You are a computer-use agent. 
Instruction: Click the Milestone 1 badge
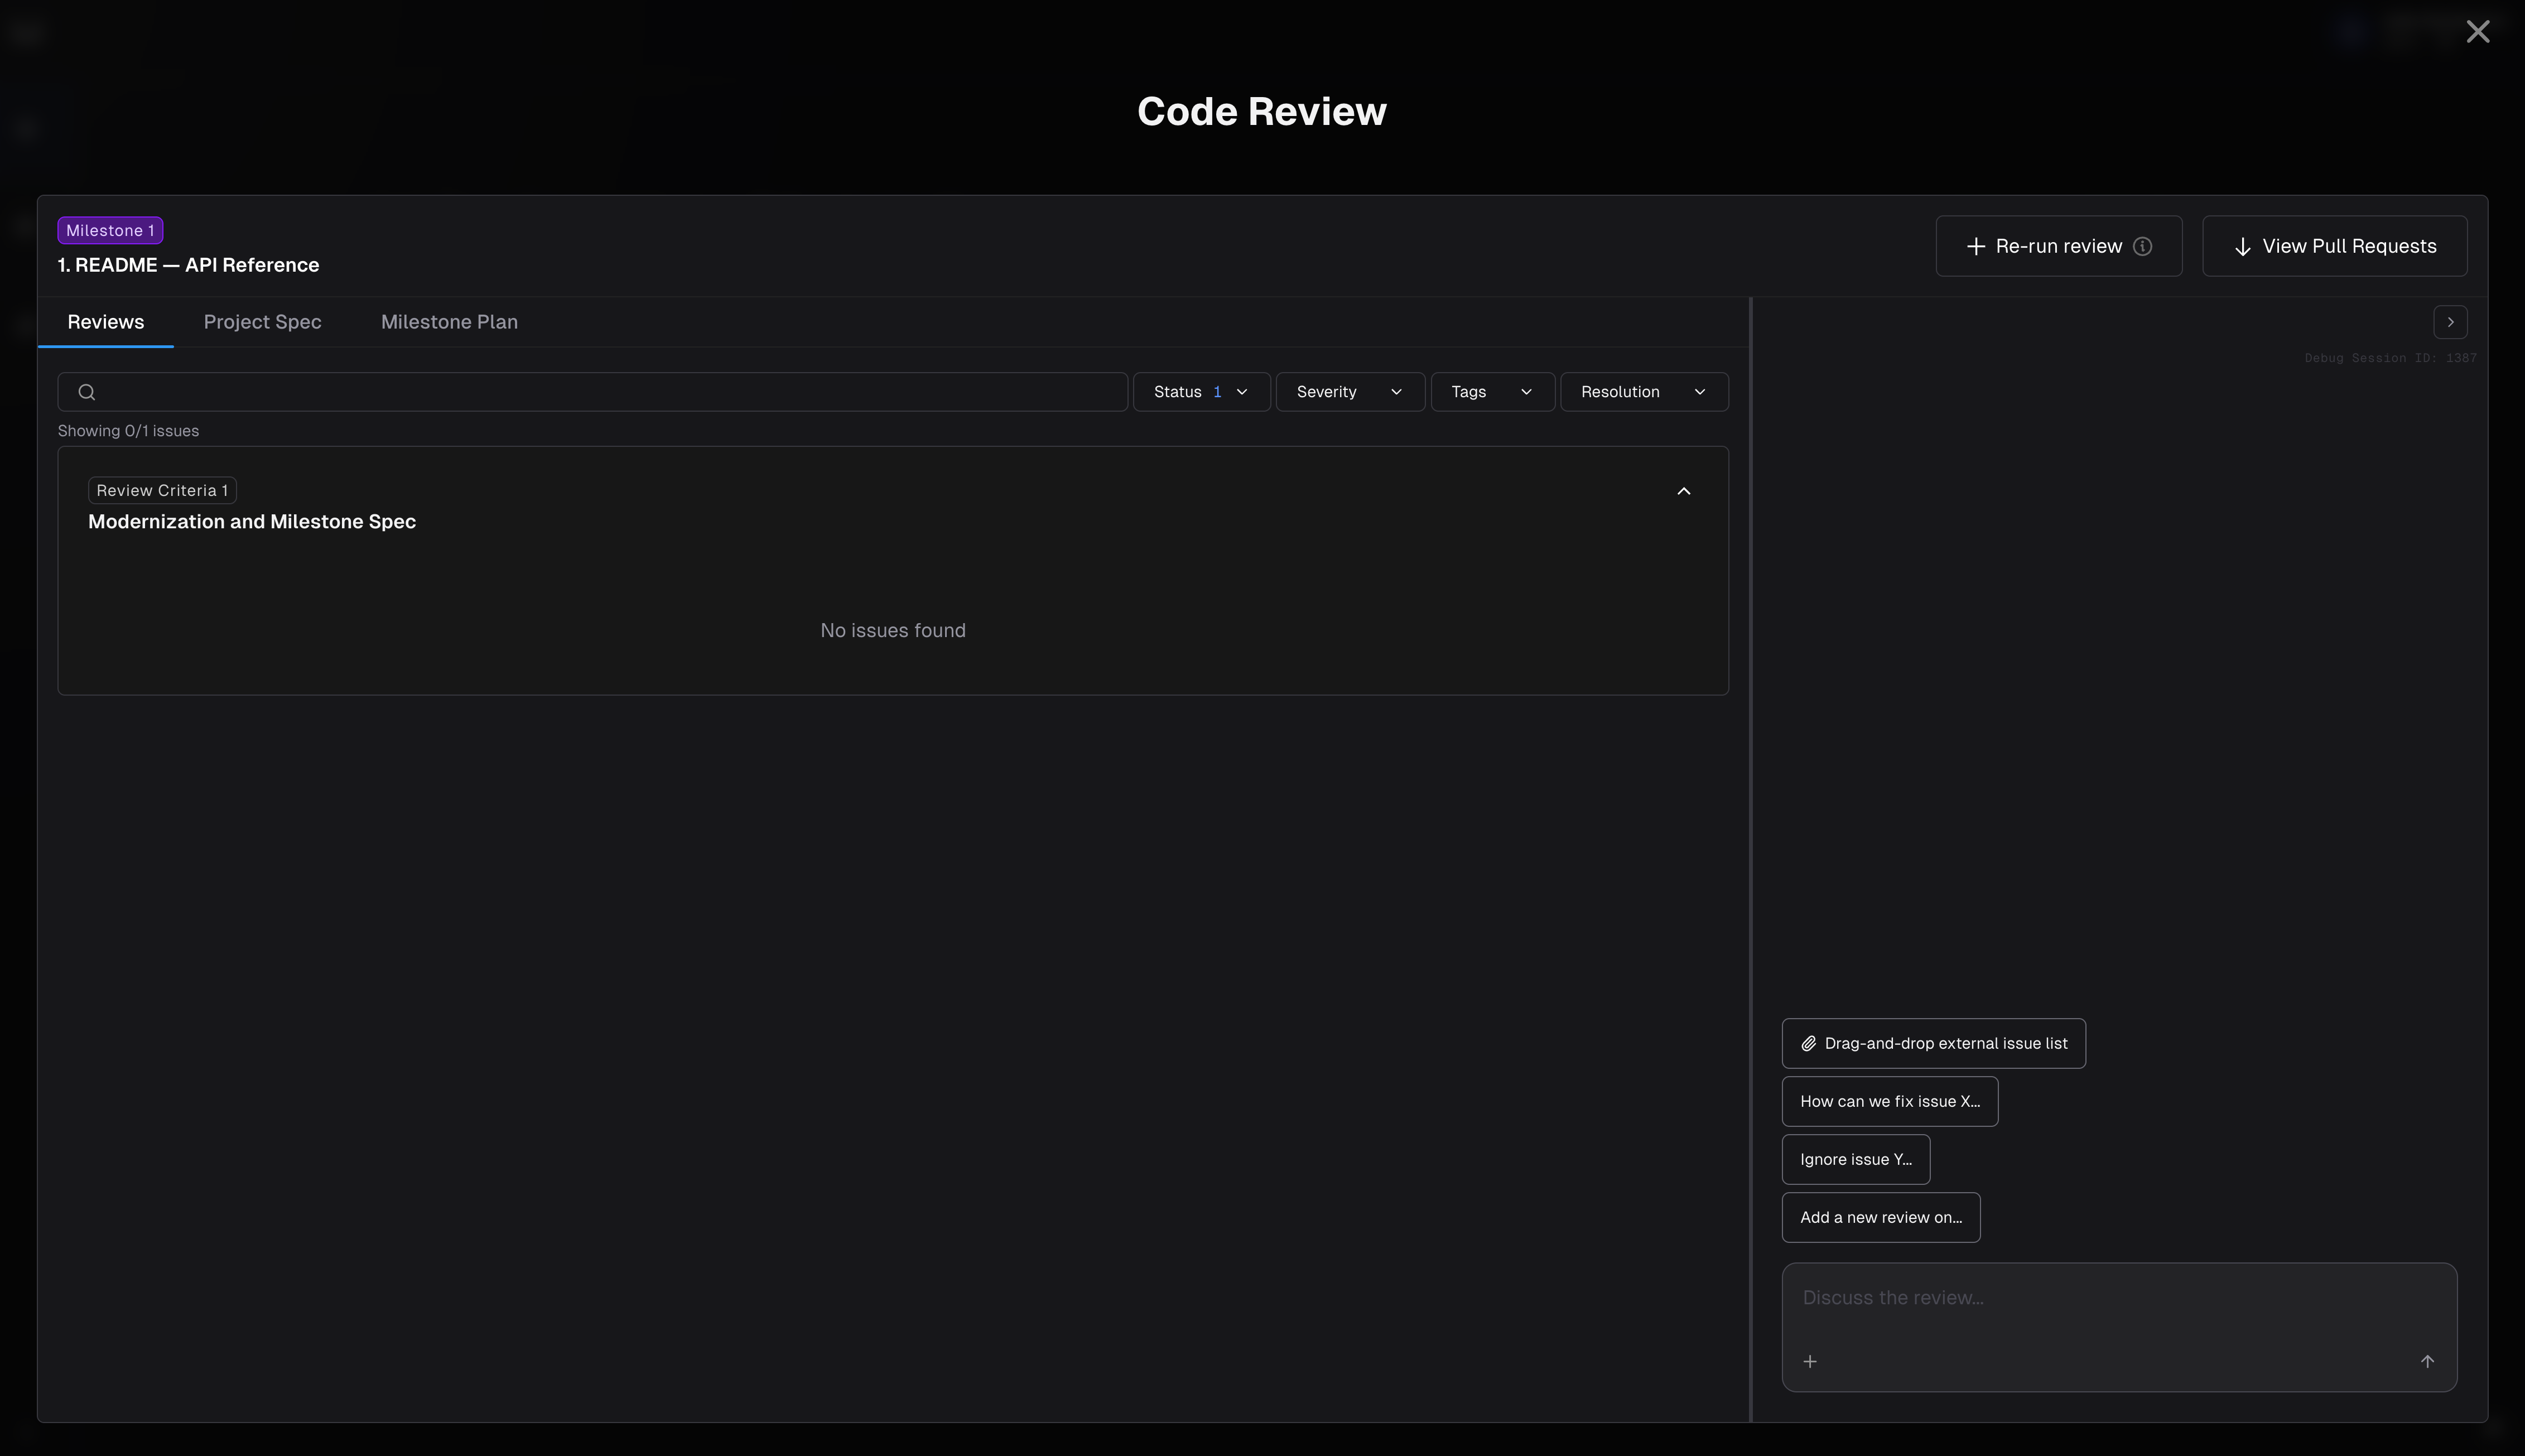(110, 231)
